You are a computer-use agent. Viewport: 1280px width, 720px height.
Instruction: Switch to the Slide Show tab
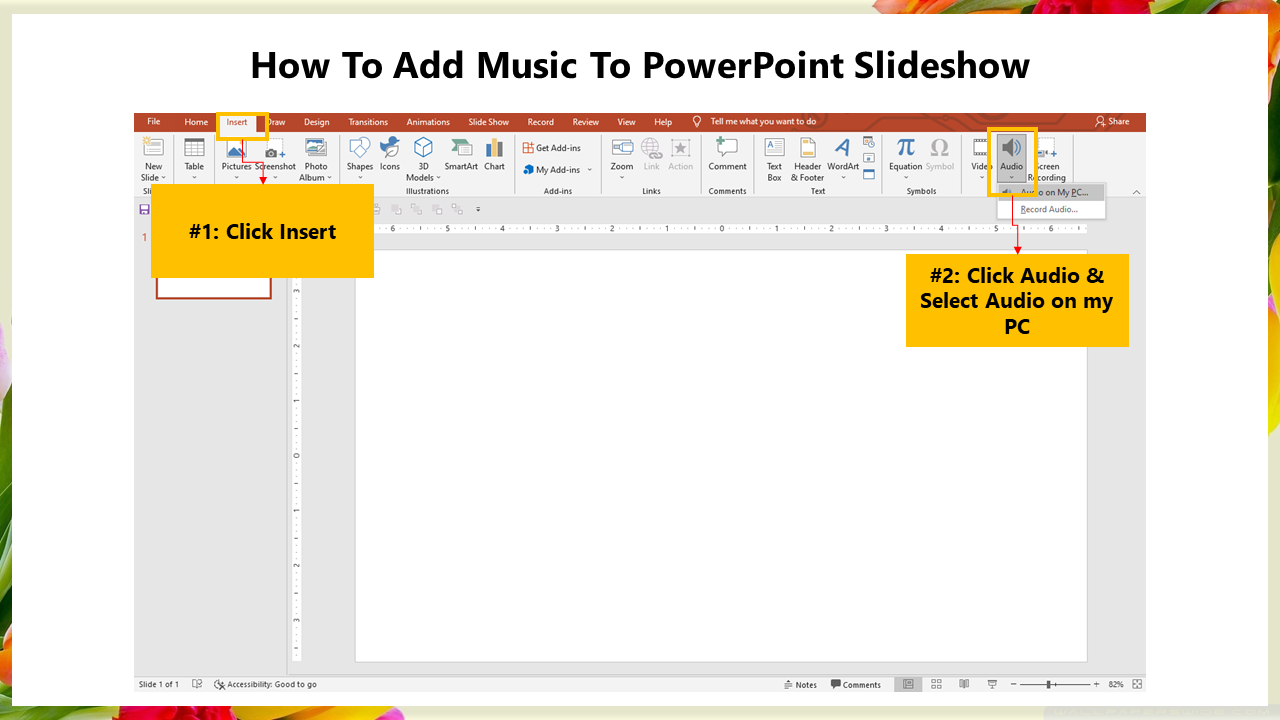489,122
